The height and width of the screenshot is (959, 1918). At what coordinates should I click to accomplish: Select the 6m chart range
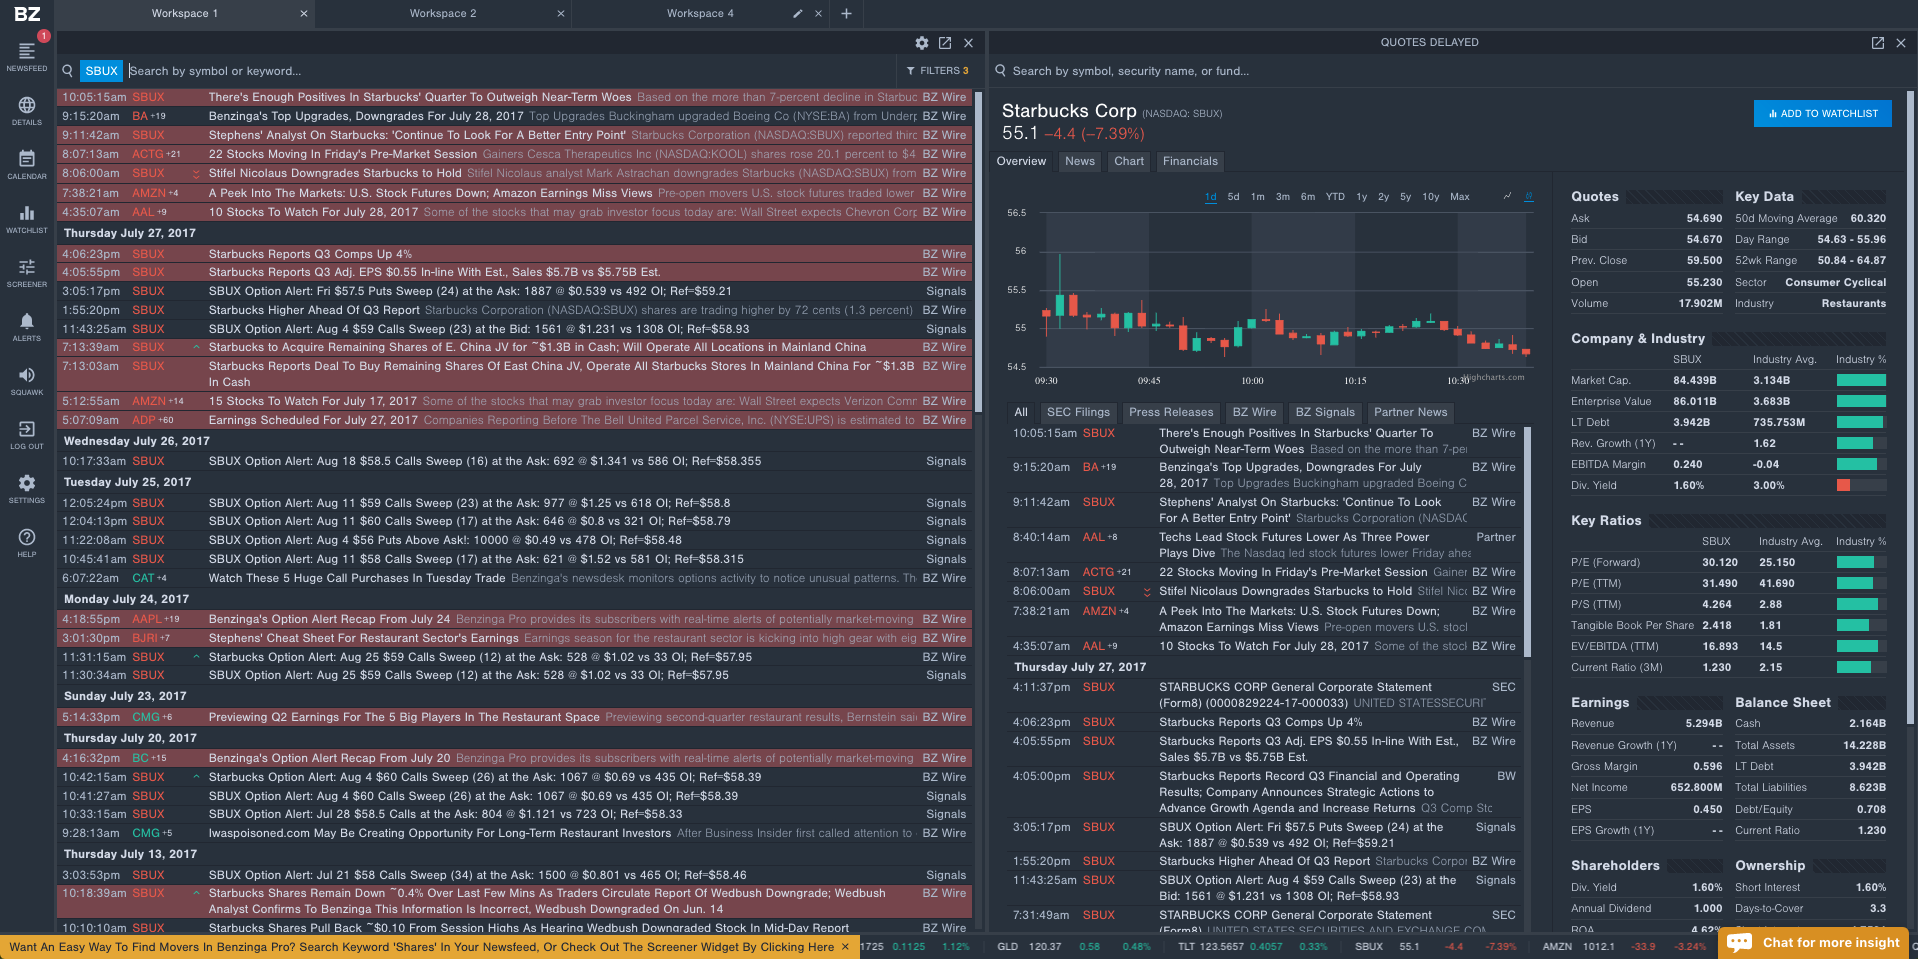click(1308, 197)
